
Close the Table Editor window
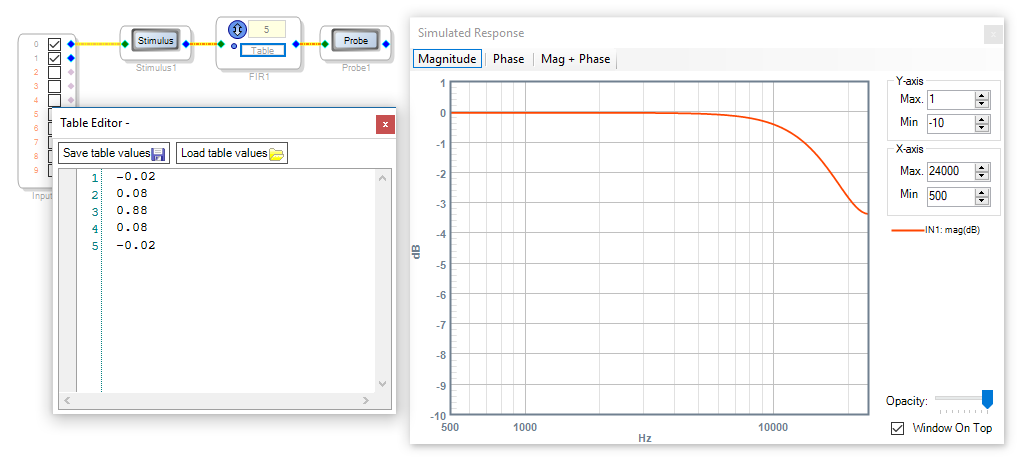pos(385,124)
